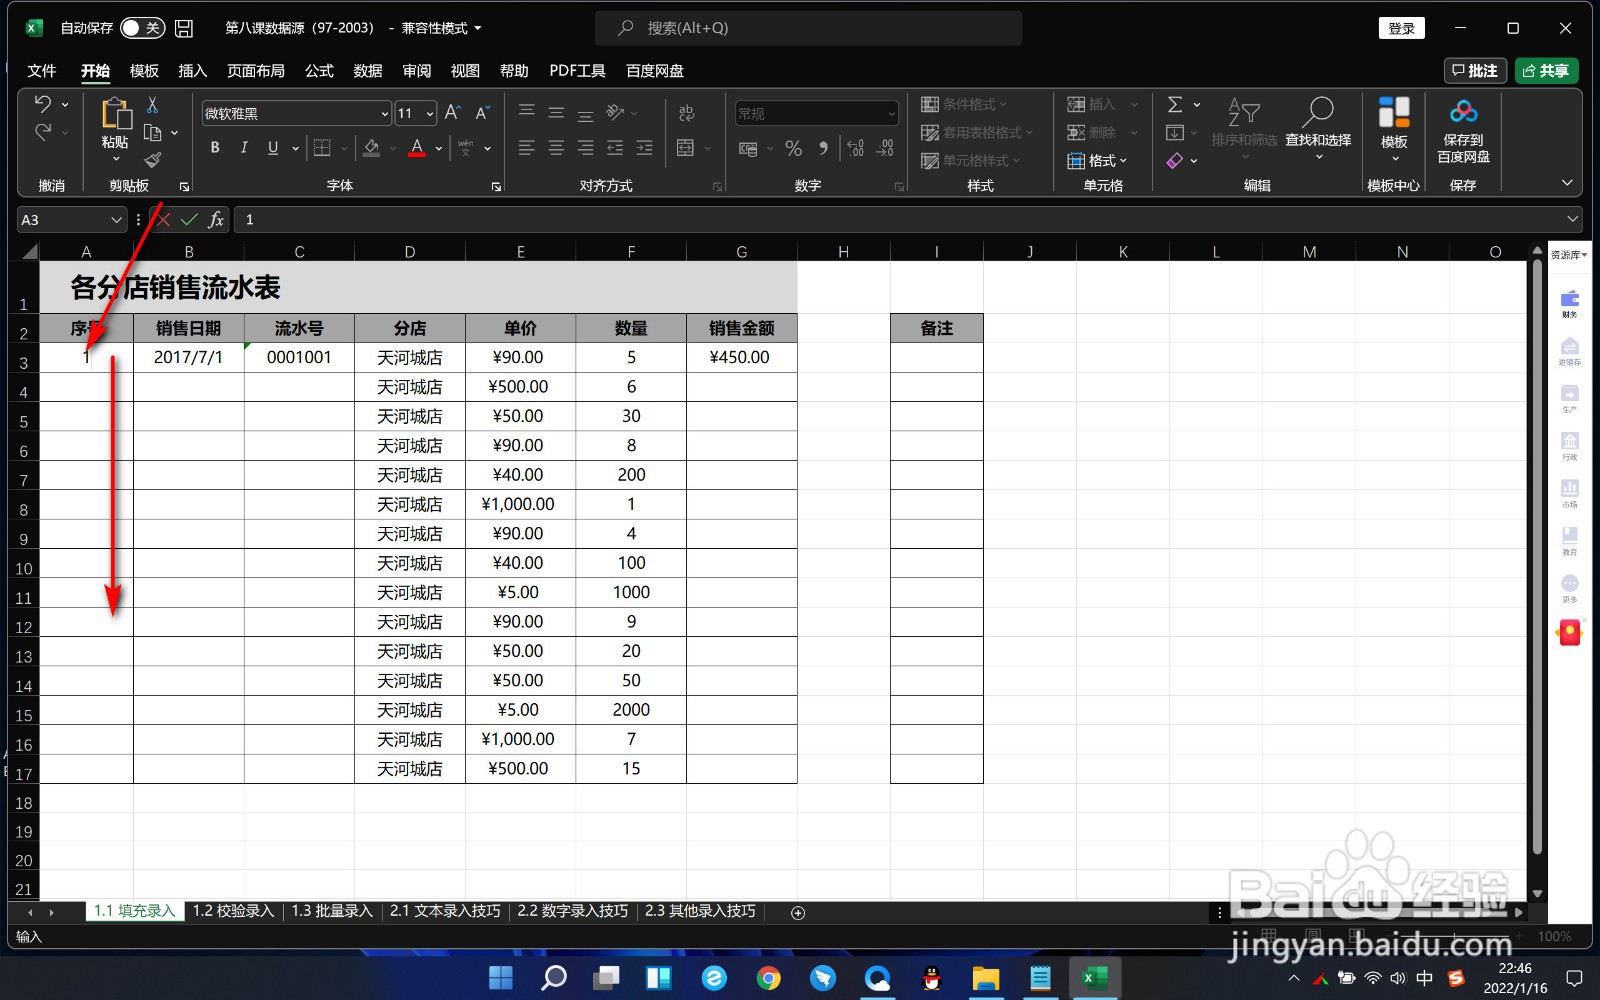Screen dimensions: 1600x1000
Task: Click the Merge and Center icon
Action: pos(685,148)
